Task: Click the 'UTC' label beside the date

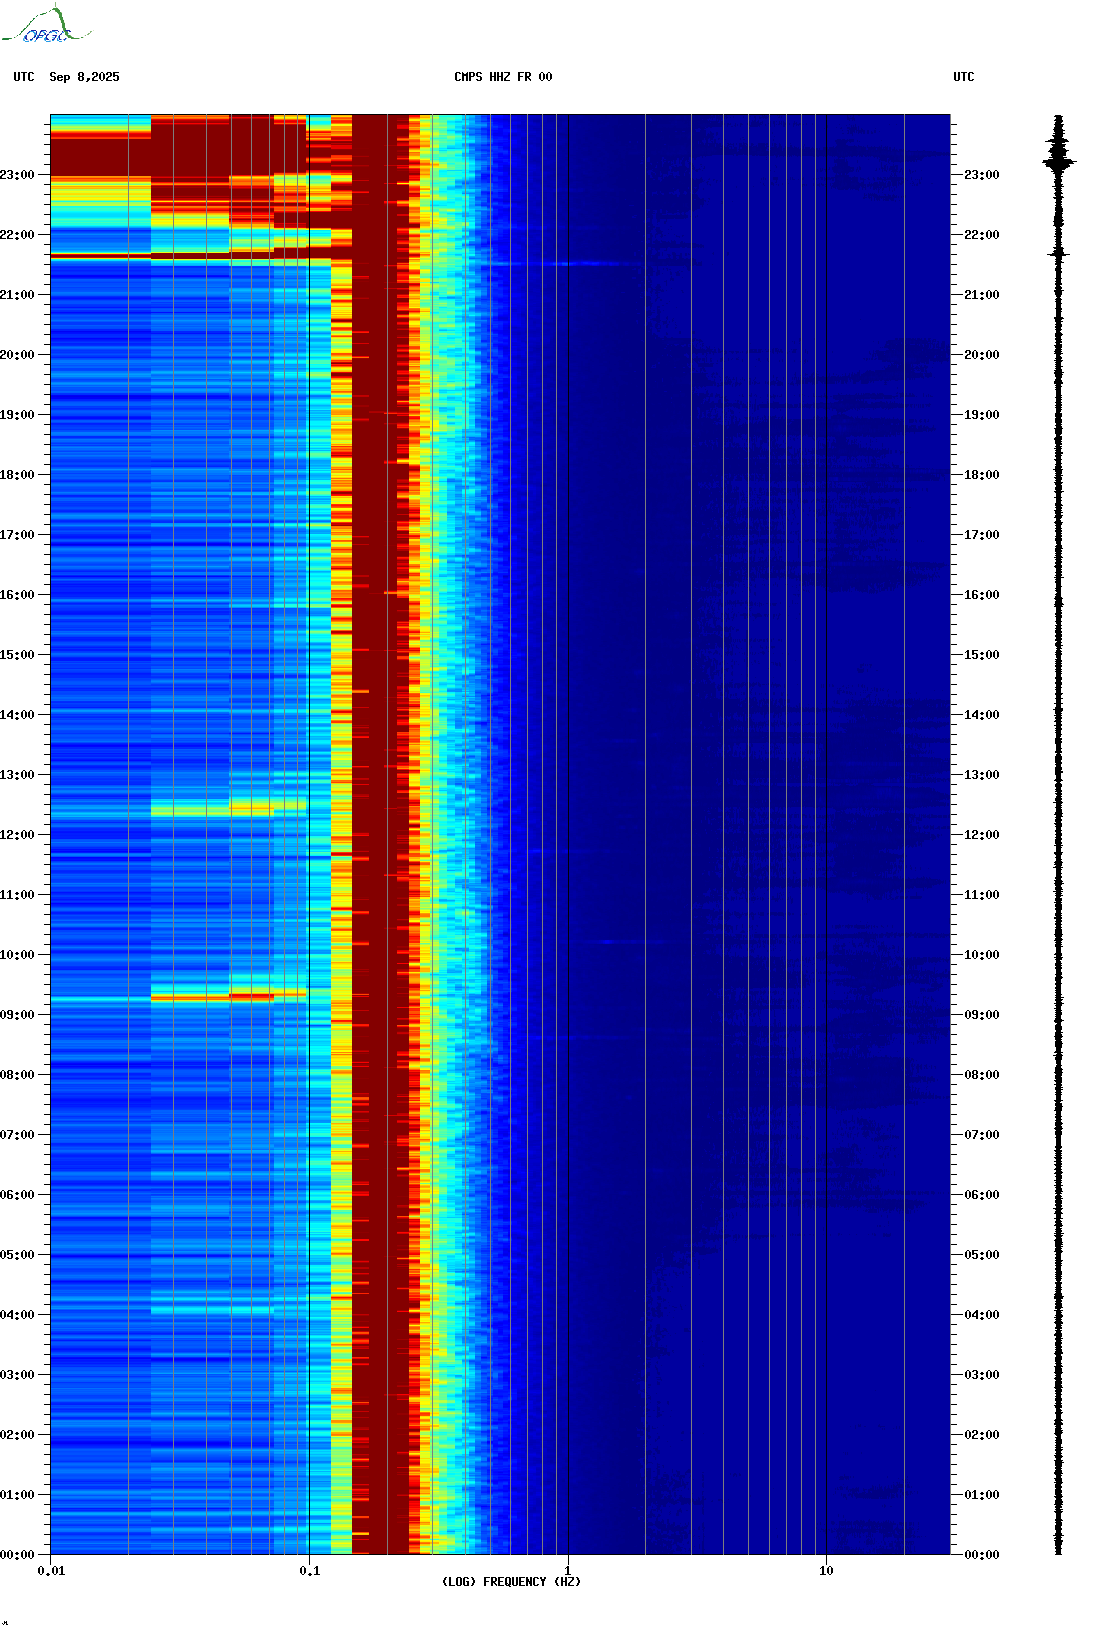Action: pyautogui.click(x=24, y=77)
